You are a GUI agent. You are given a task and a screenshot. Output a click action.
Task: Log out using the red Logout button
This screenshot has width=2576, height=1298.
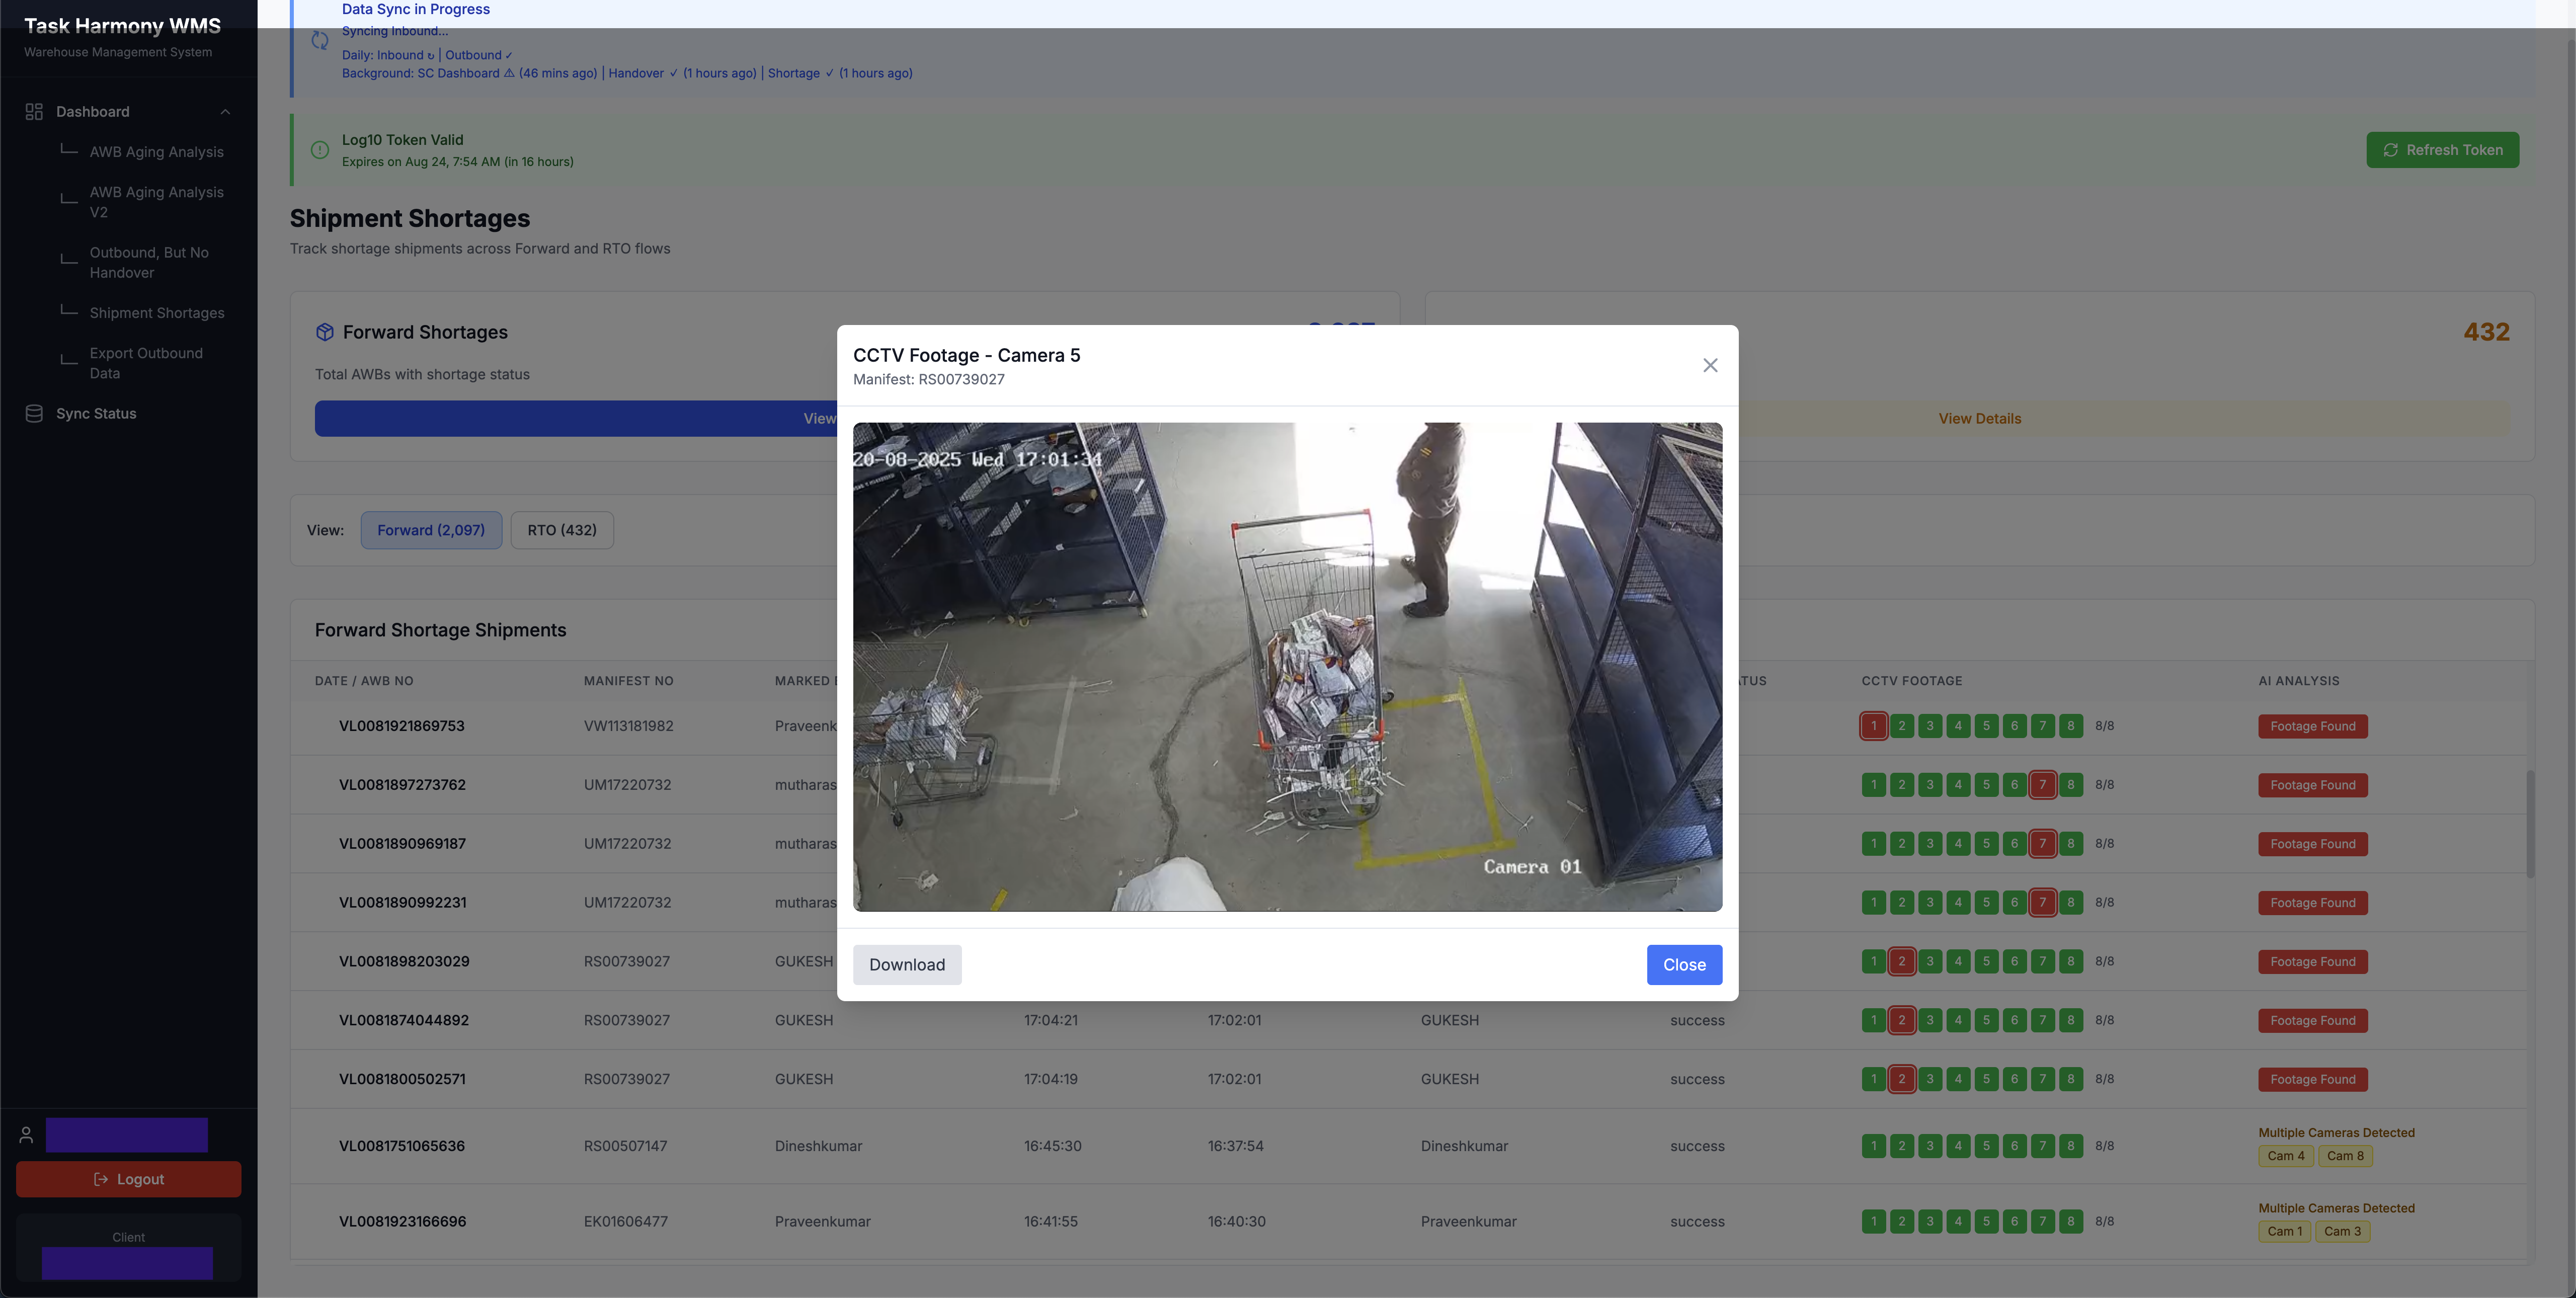click(128, 1179)
